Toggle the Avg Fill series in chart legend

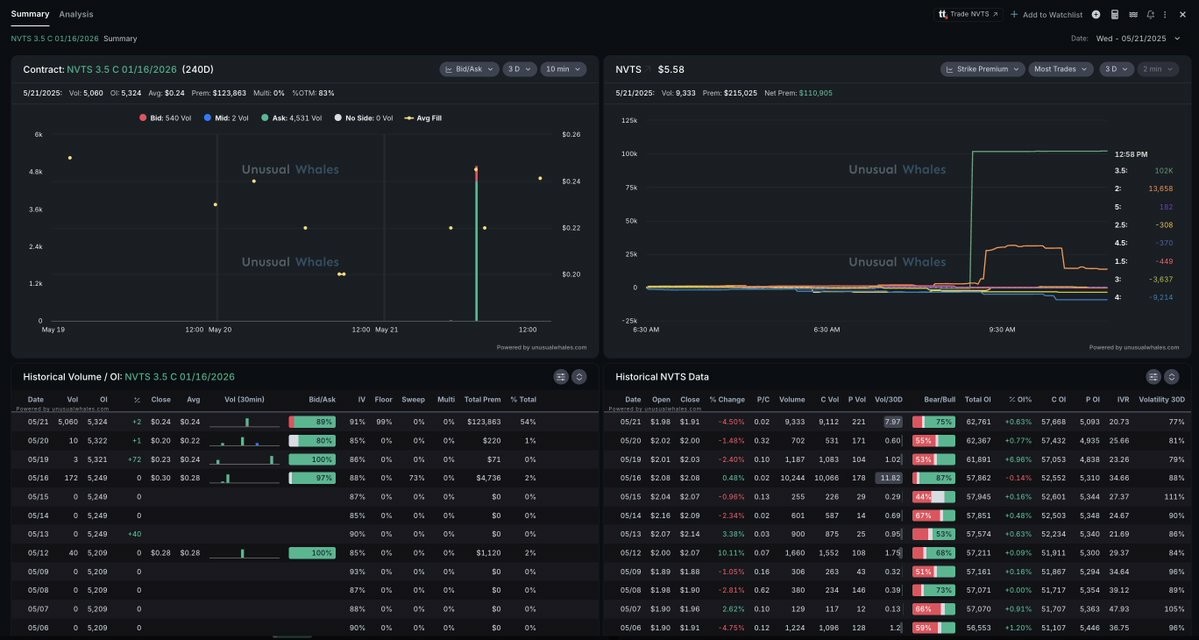(424, 119)
